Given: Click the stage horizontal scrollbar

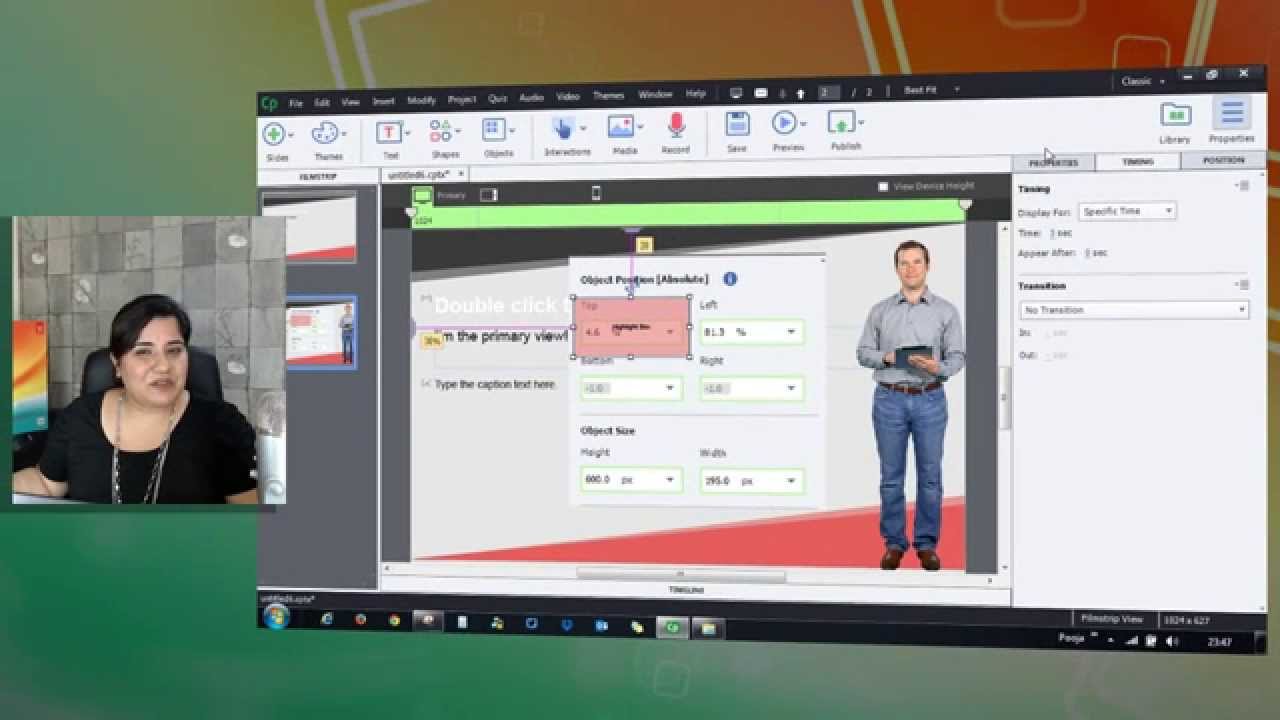Looking at the screenshot, I should pos(681,575).
